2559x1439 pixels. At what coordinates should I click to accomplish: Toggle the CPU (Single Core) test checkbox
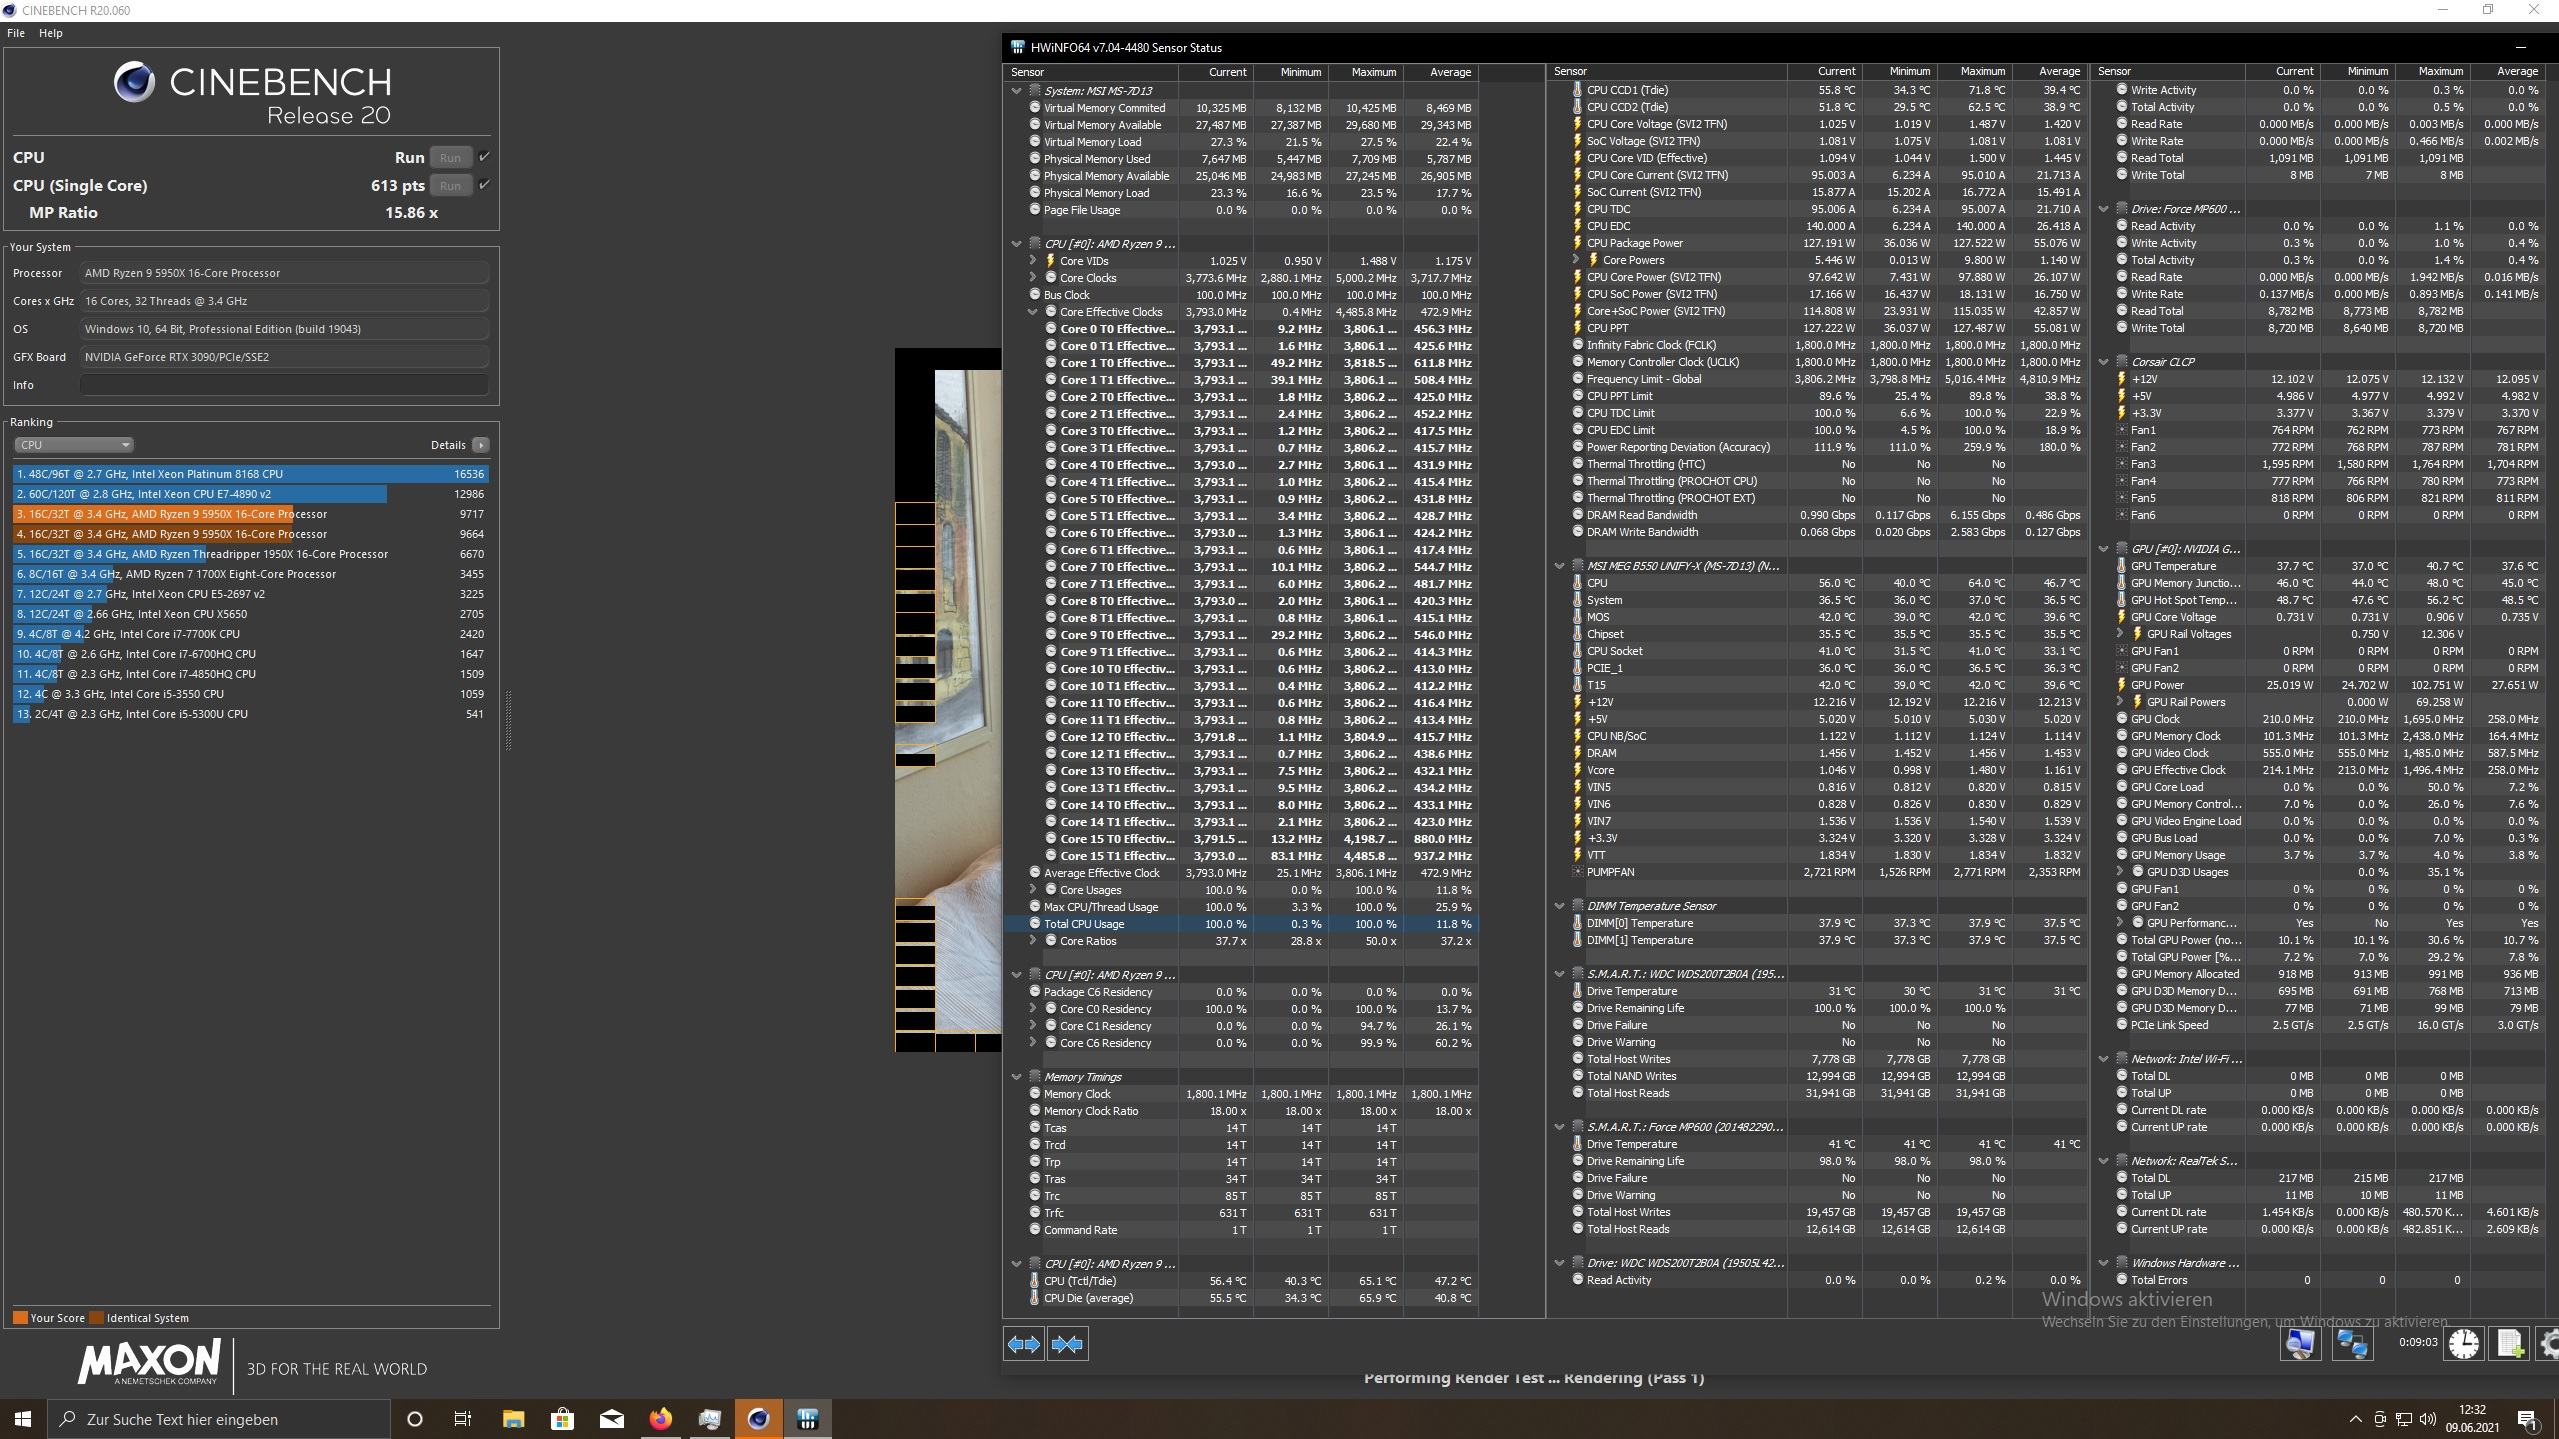click(484, 185)
